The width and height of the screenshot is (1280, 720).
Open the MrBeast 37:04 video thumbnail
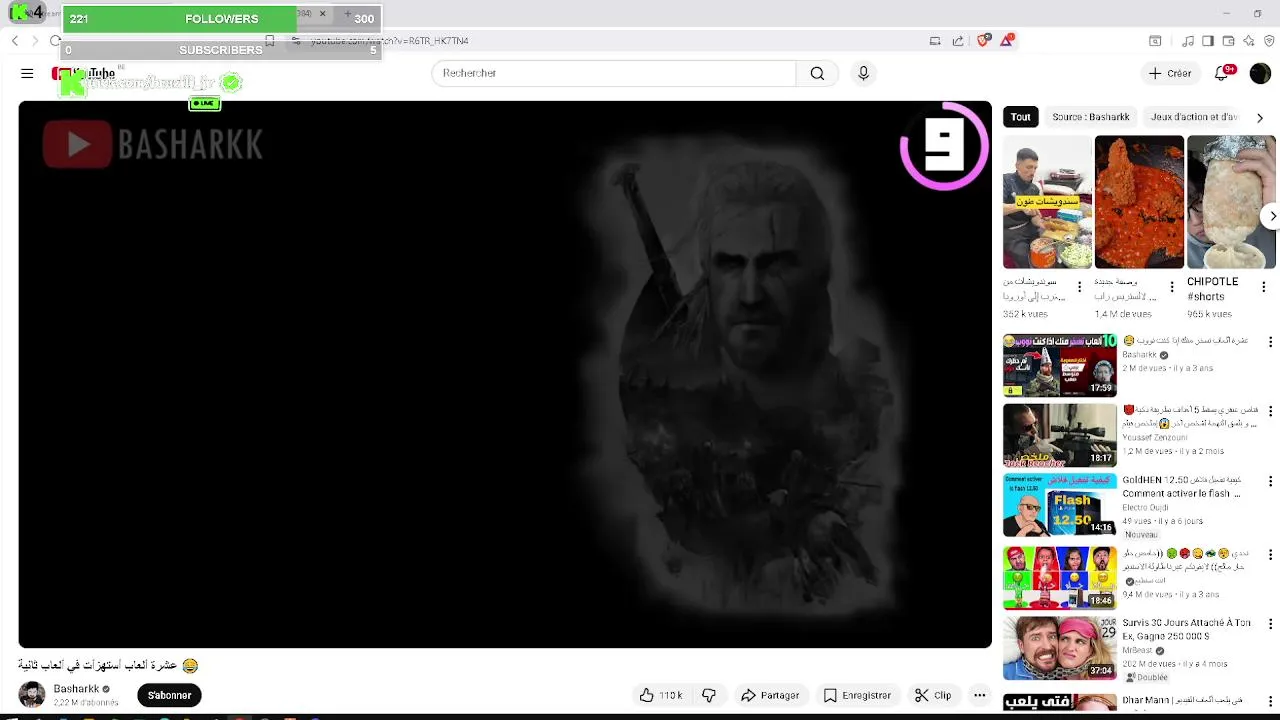pos(1060,647)
